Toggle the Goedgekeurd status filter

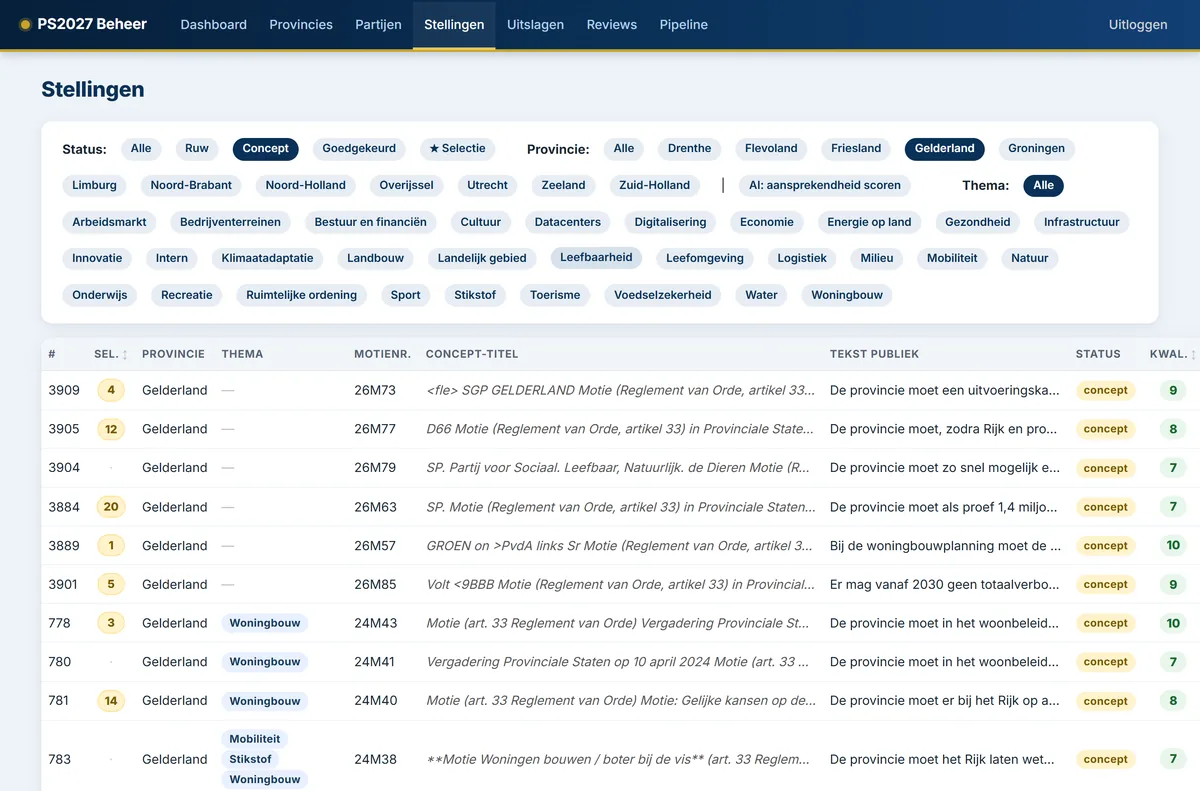(x=359, y=149)
